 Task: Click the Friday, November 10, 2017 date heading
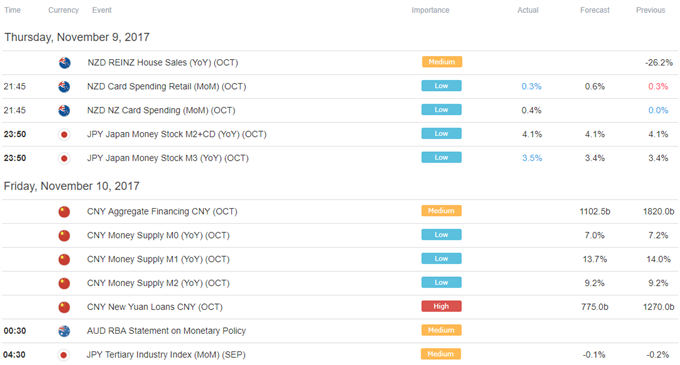(72, 186)
